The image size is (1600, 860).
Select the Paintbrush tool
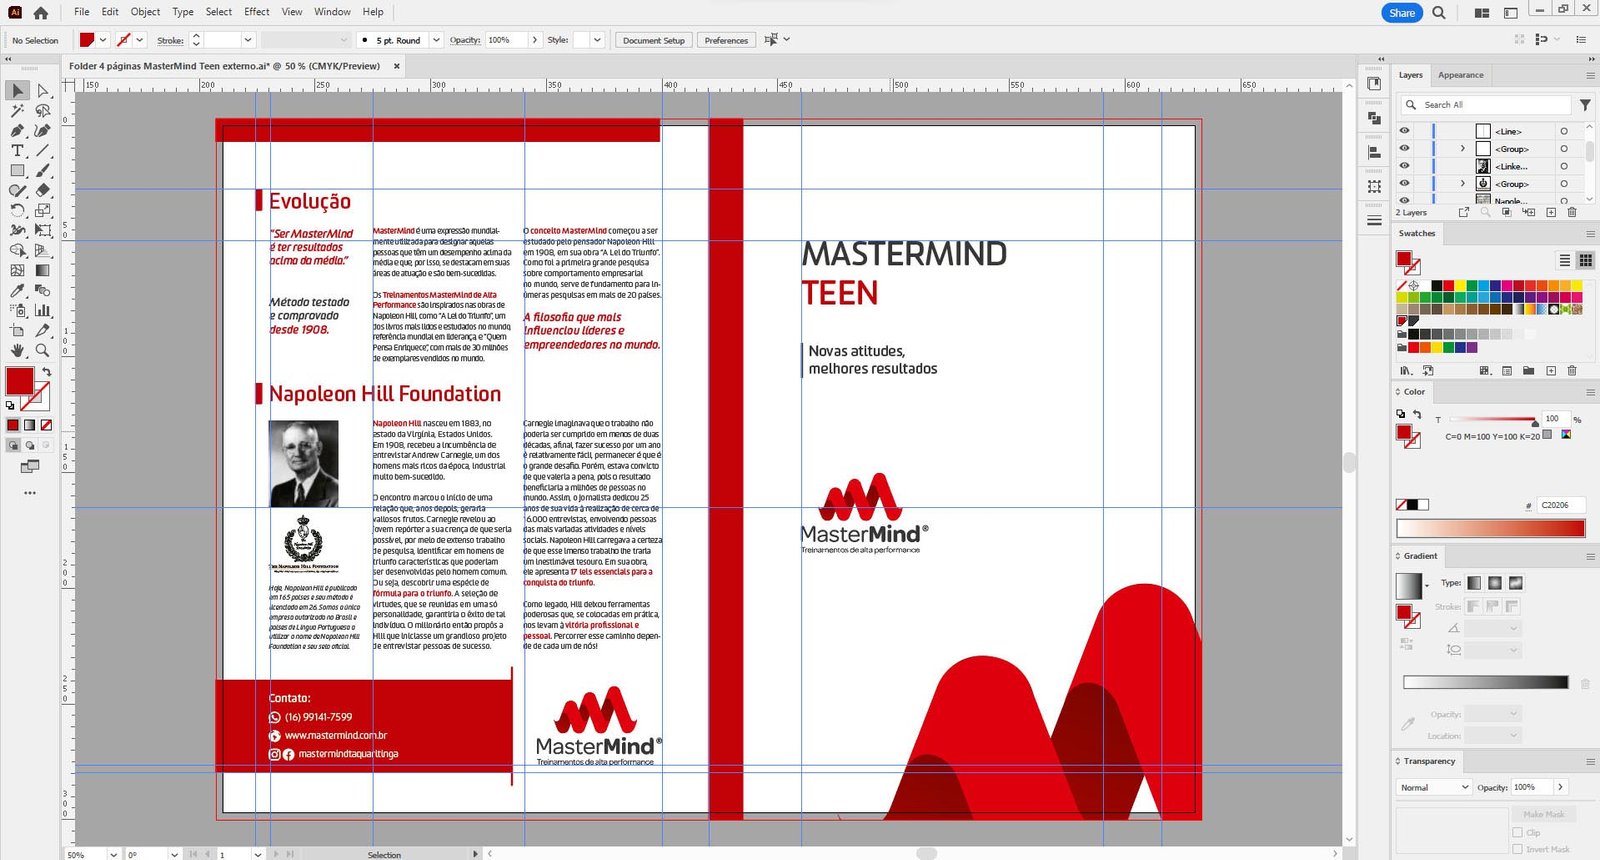[x=43, y=170]
